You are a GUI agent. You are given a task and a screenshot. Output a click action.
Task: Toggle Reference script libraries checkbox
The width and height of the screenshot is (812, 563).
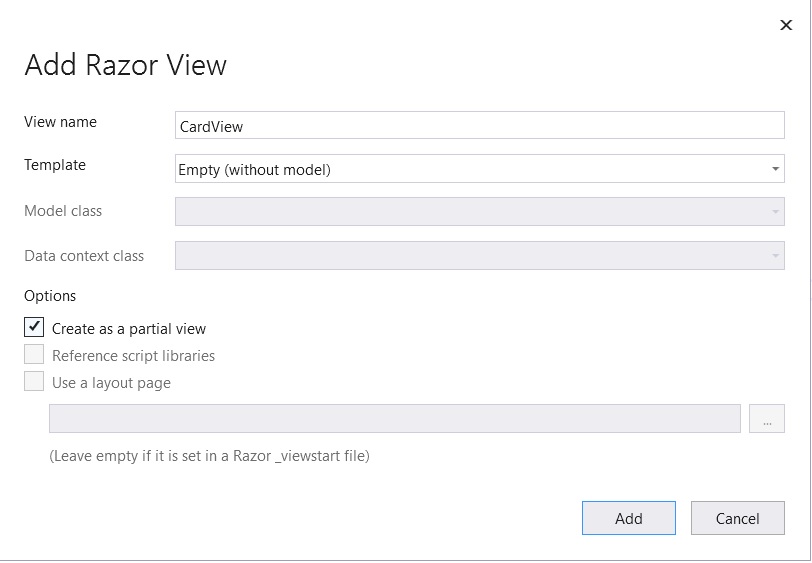tap(34, 355)
